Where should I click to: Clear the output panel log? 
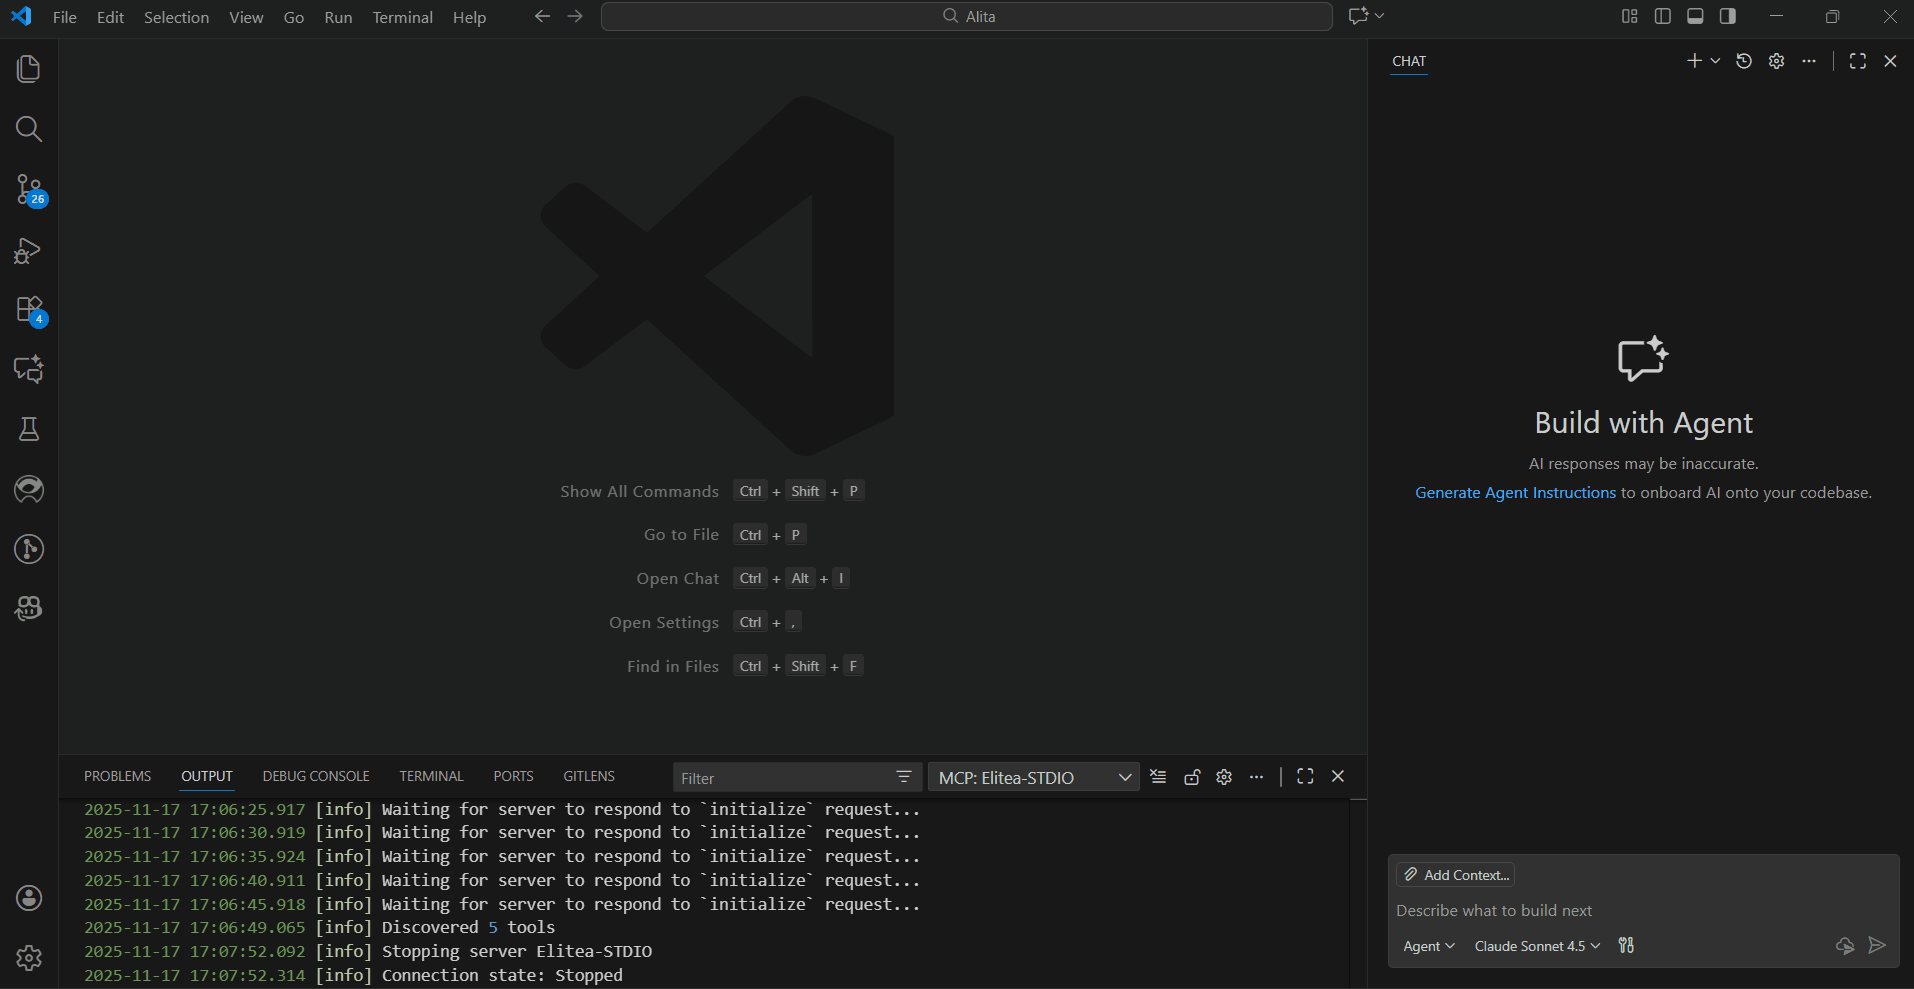point(1158,777)
